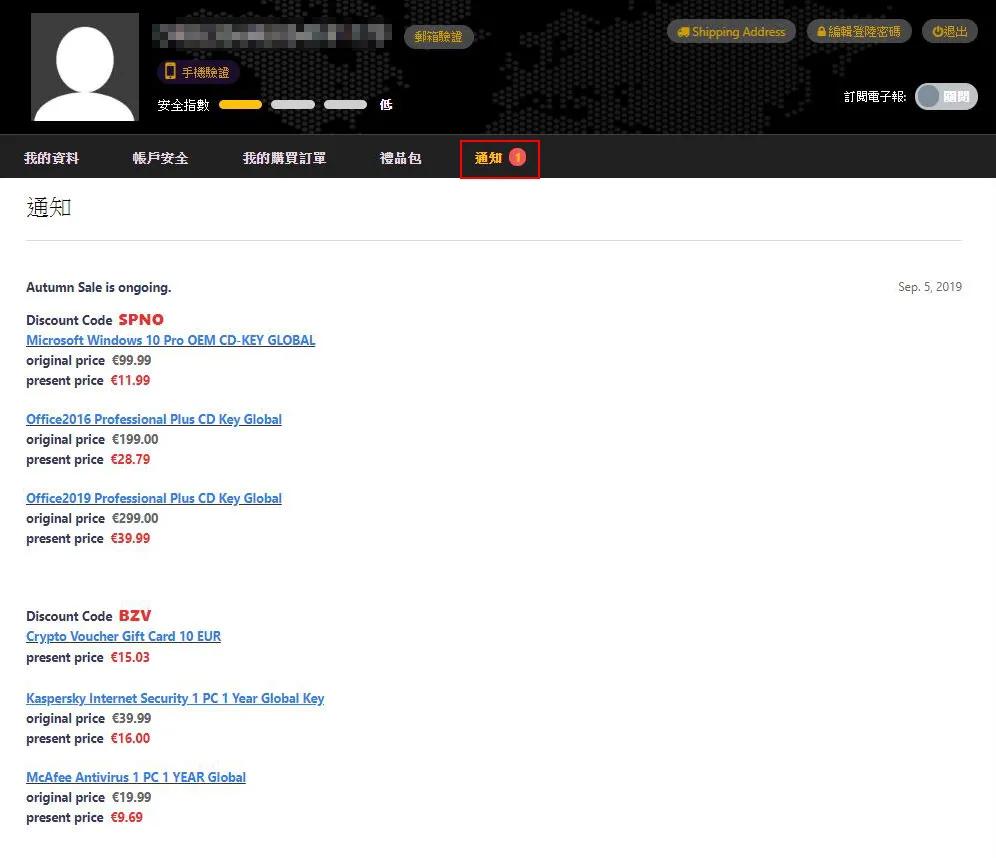Click the €15.03 present price

pos(130,657)
